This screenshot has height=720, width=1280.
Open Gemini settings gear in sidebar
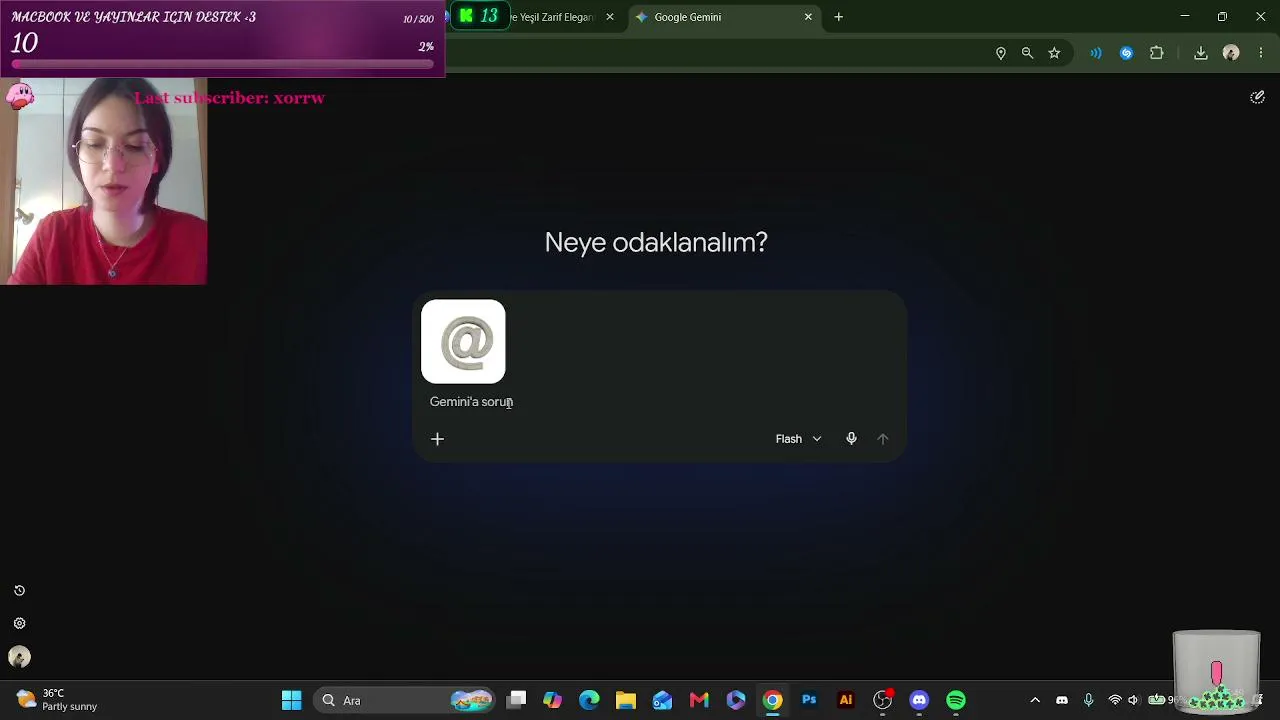pos(19,624)
